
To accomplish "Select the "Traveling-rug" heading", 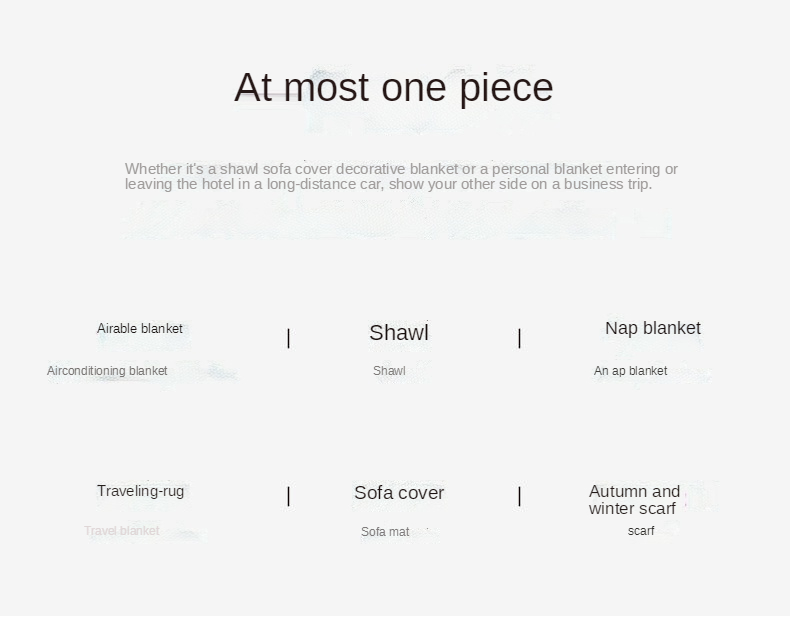I will 140,491.
